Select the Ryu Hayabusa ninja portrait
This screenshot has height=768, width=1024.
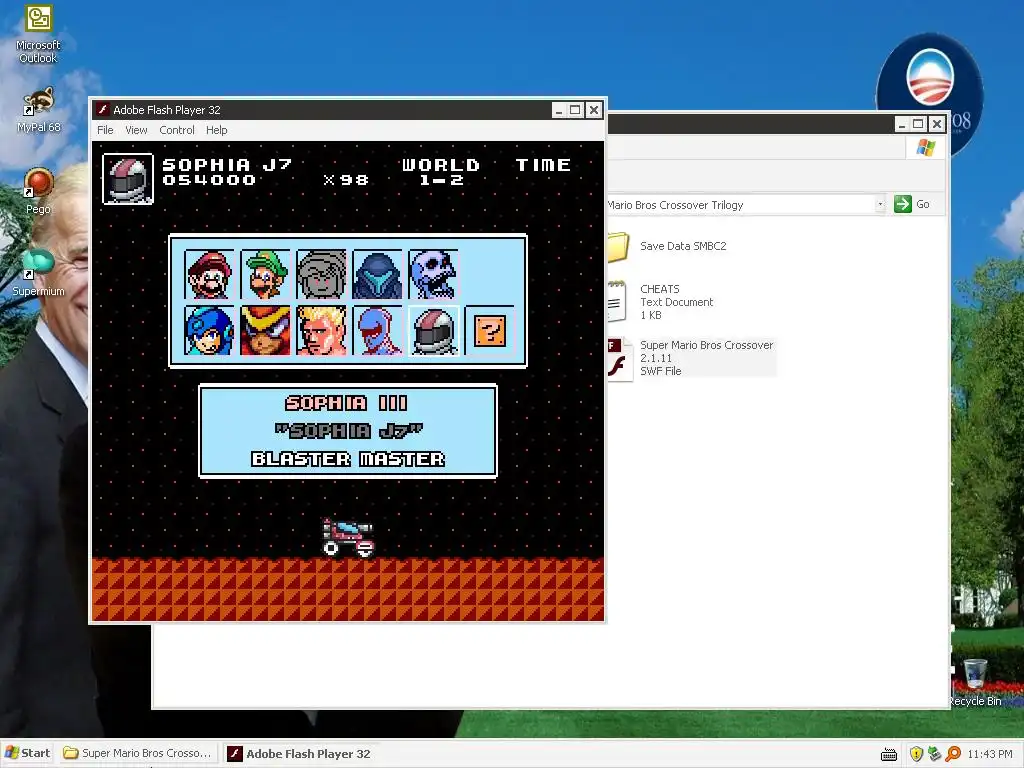[x=377, y=330]
